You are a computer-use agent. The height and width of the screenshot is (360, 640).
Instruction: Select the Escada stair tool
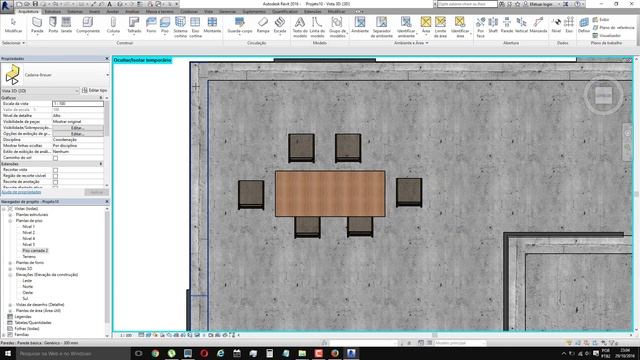pyautogui.click(x=280, y=25)
